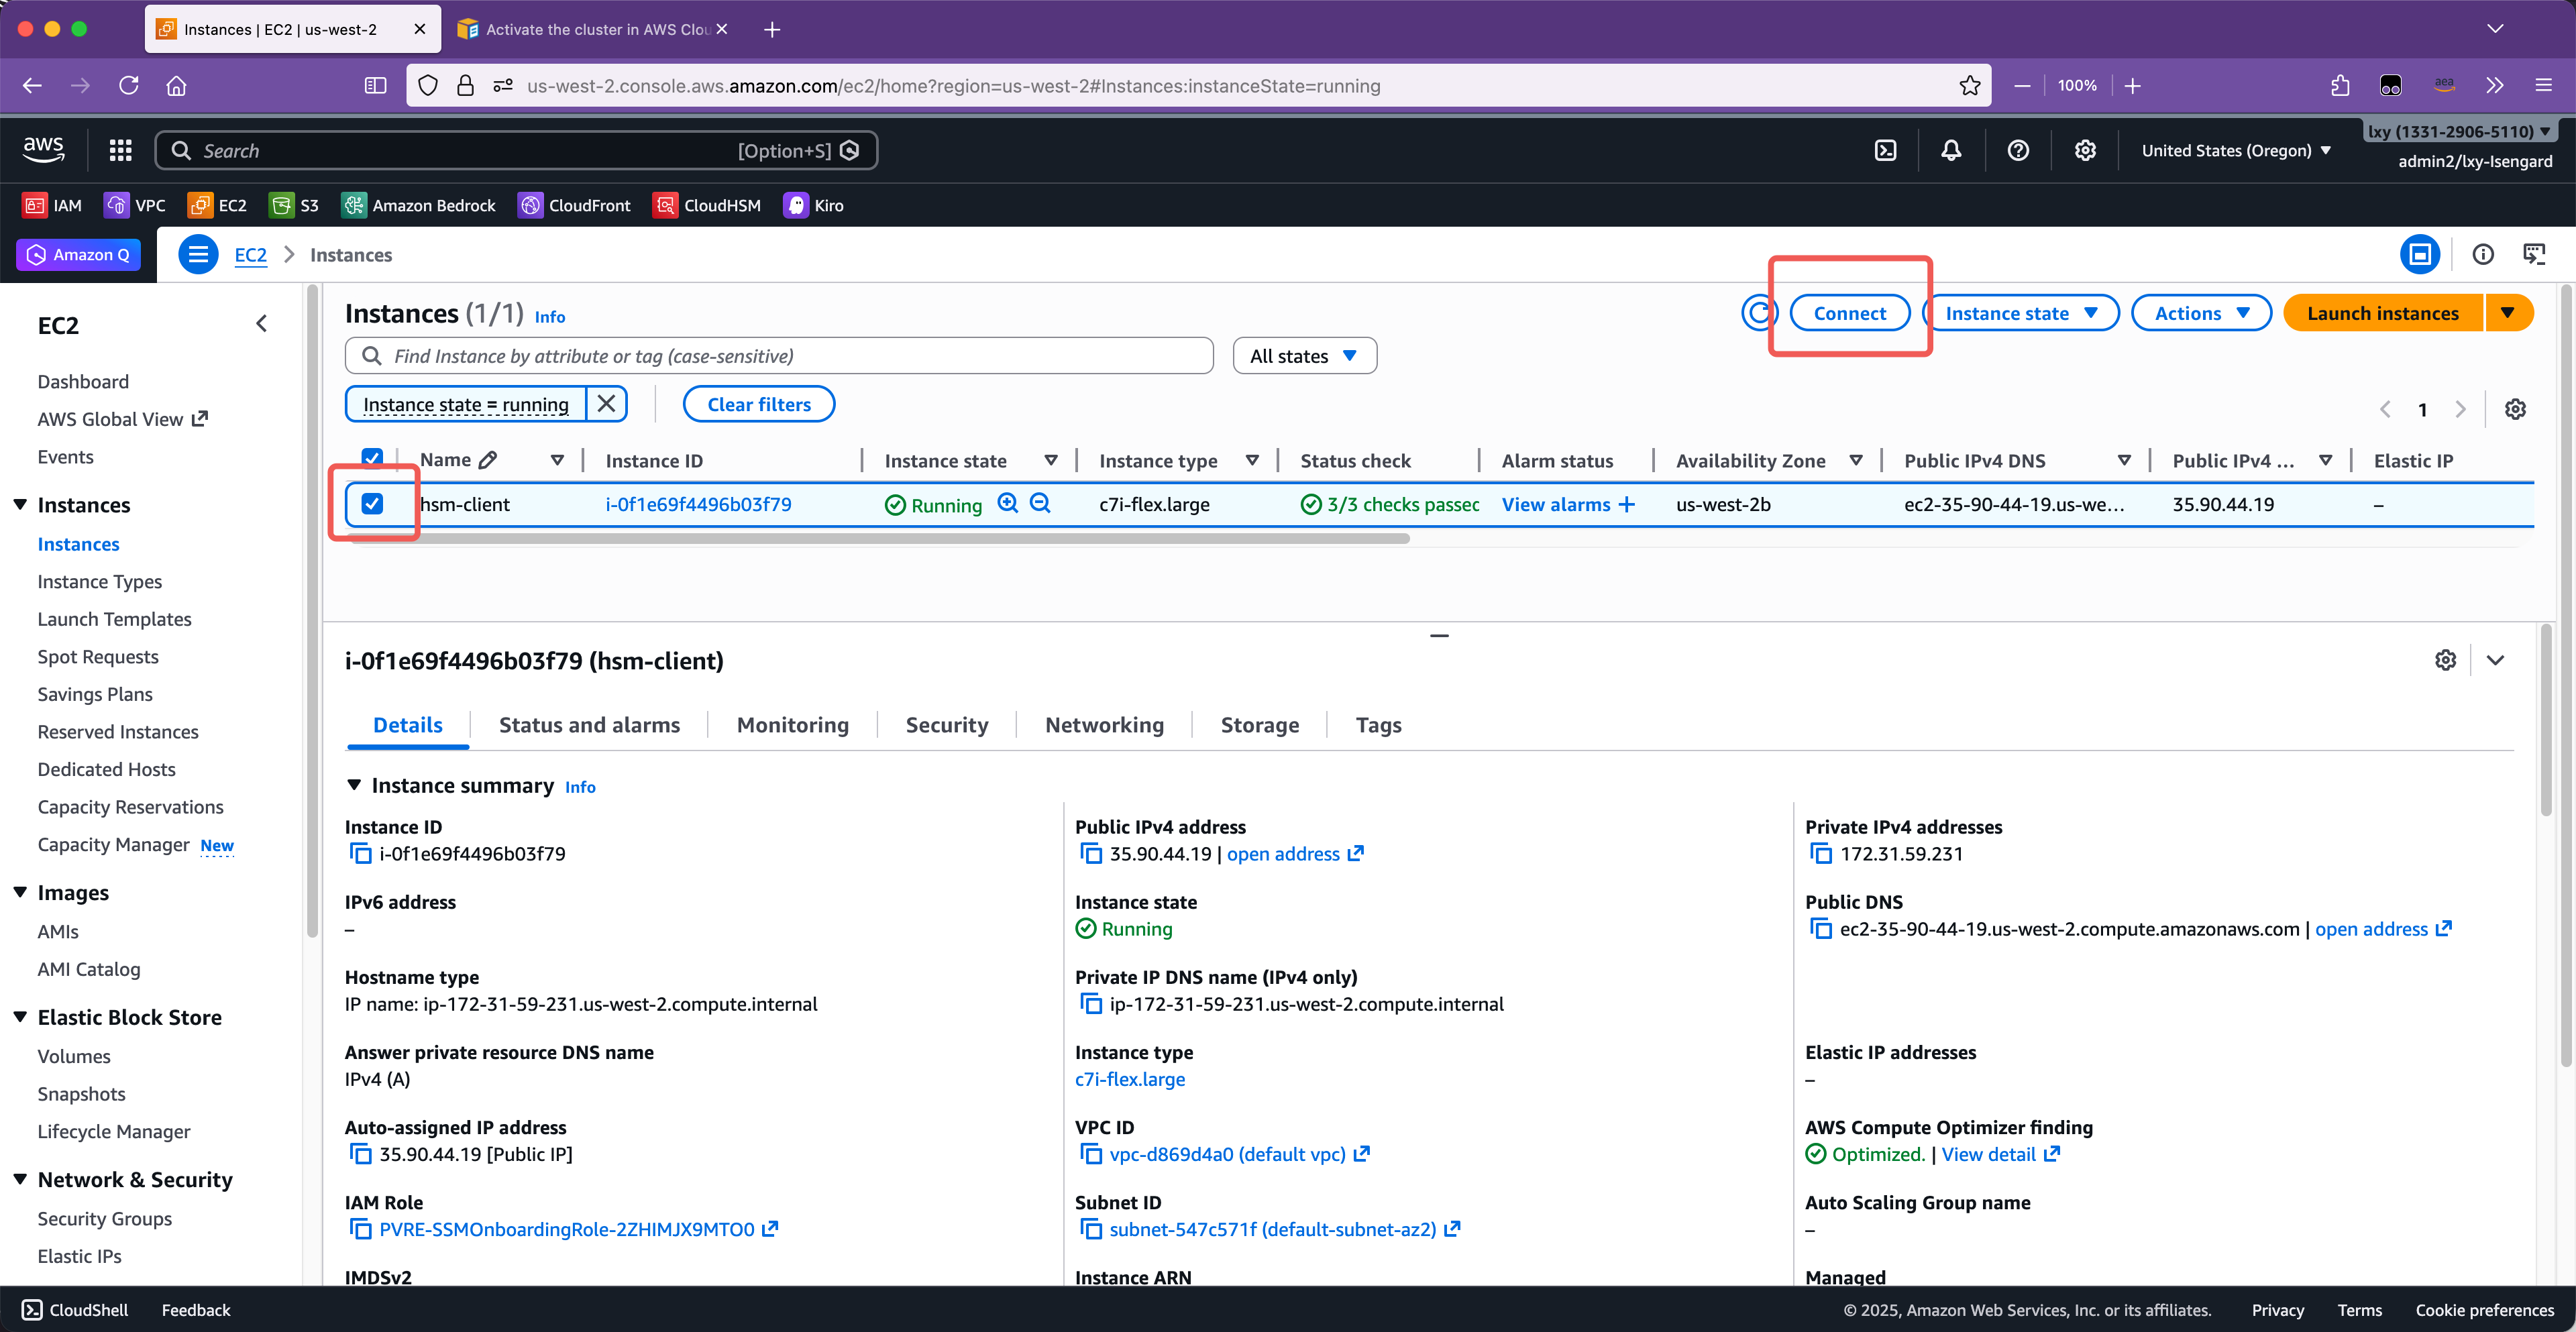Expand the Instance state dropdown button
The width and height of the screenshot is (2576, 1332).
tap(2020, 313)
